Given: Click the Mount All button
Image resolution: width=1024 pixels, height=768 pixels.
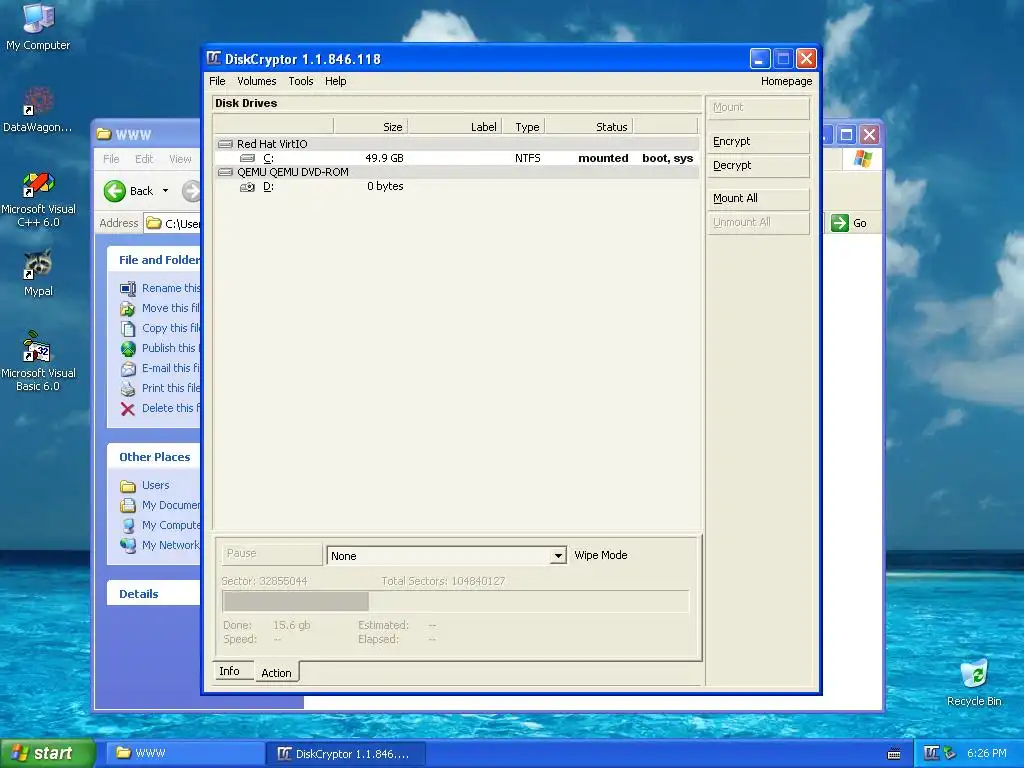Looking at the screenshot, I should coord(758,199).
